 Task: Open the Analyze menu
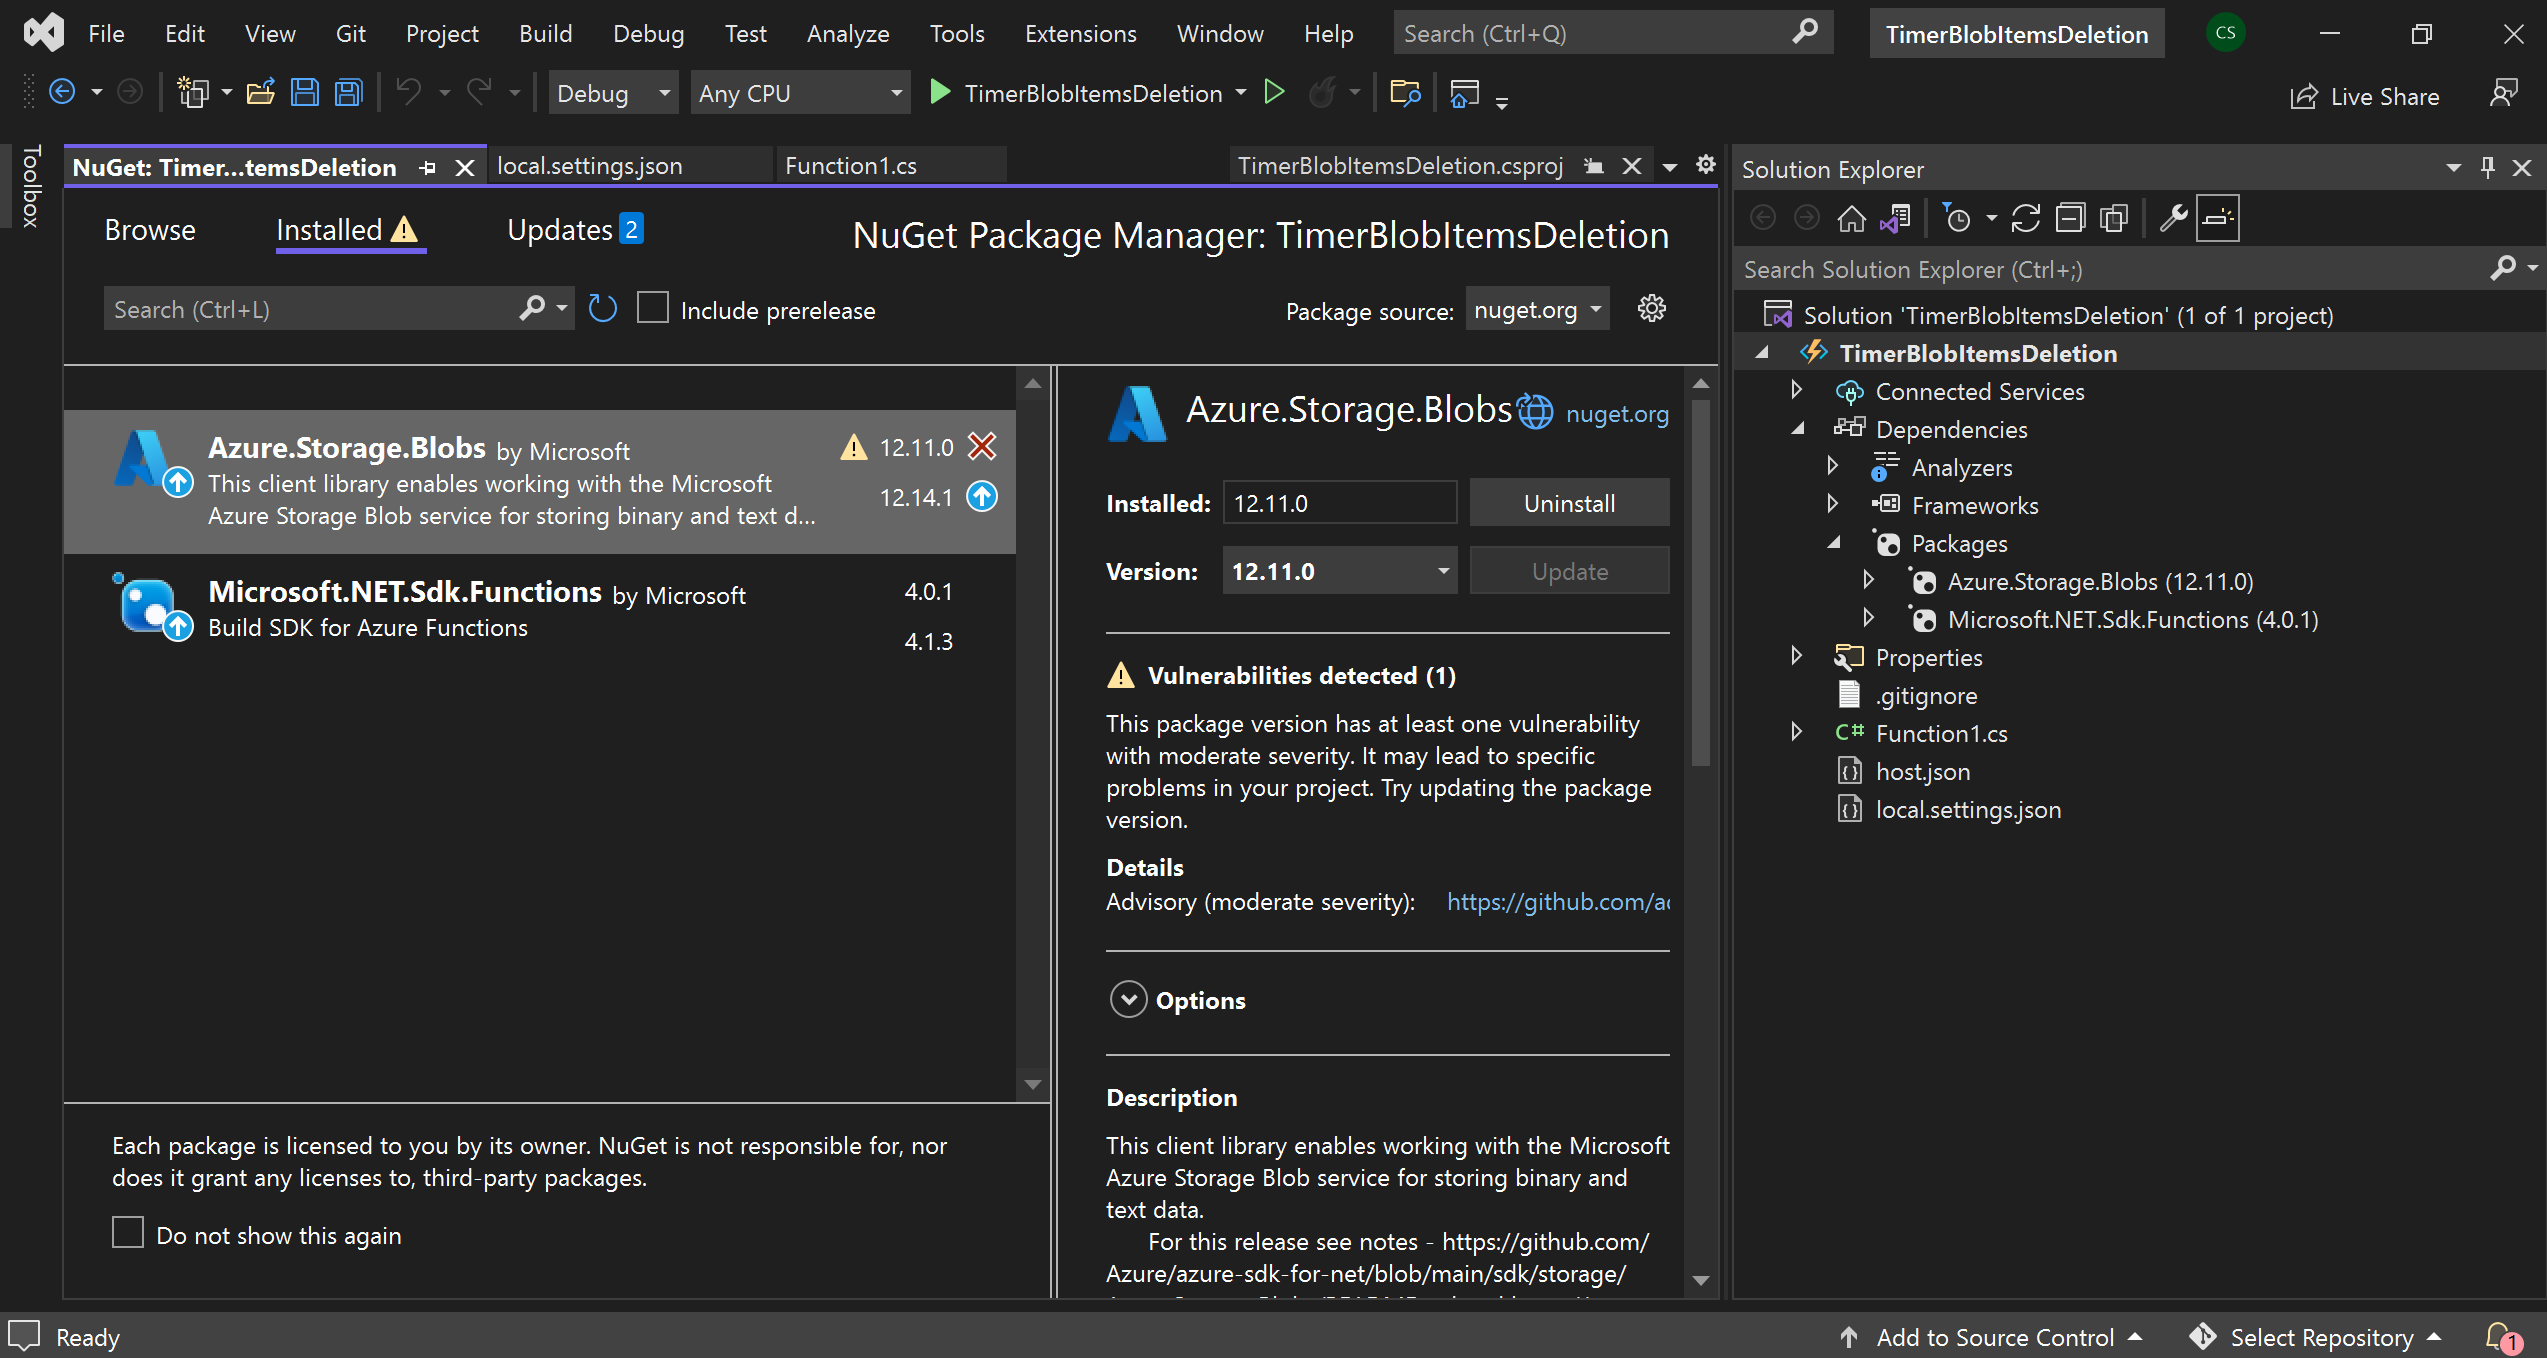pos(848,34)
